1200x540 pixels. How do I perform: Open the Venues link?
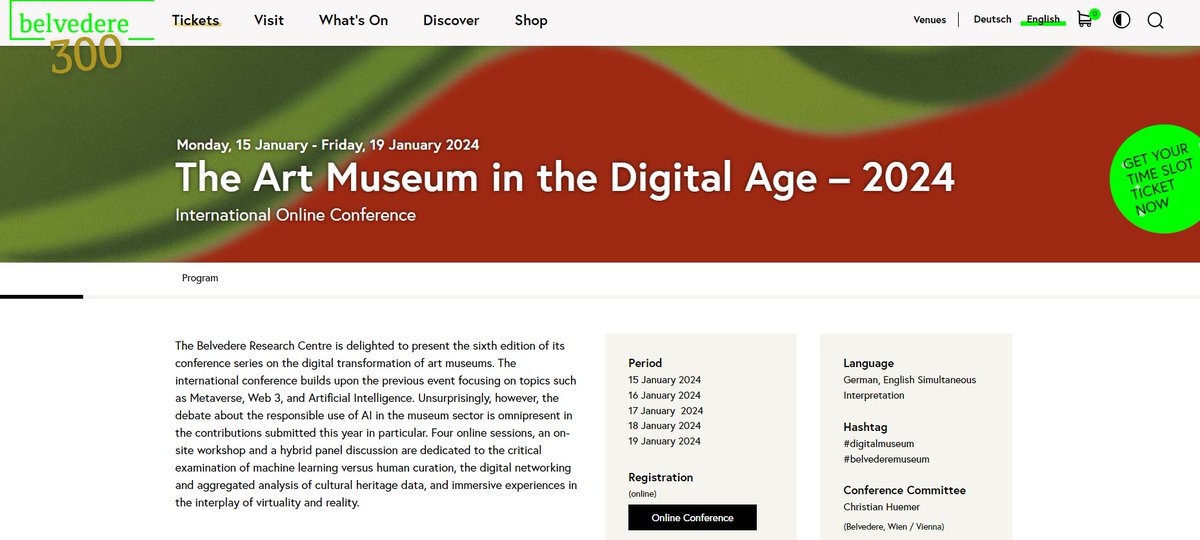[930, 20]
